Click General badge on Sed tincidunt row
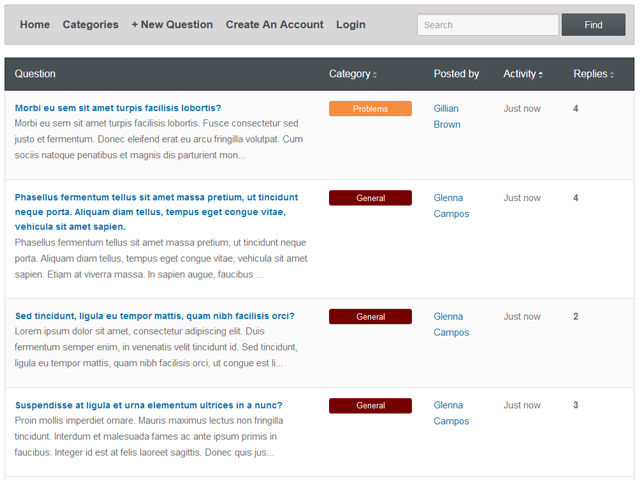640x480 pixels. [370, 317]
